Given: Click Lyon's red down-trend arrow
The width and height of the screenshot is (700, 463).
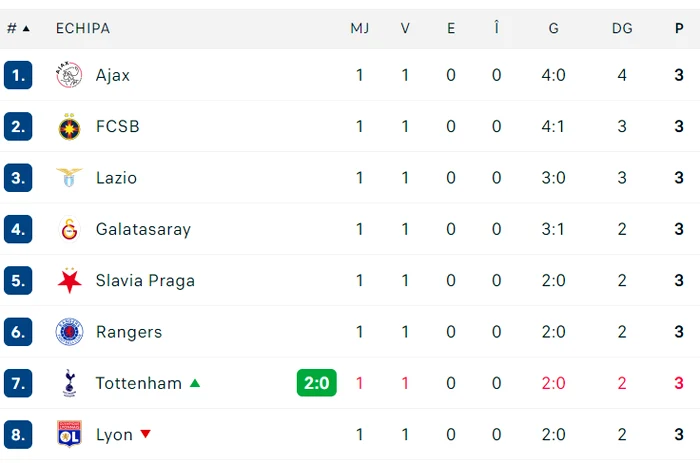Looking at the screenshot, I should click(146, 434).
